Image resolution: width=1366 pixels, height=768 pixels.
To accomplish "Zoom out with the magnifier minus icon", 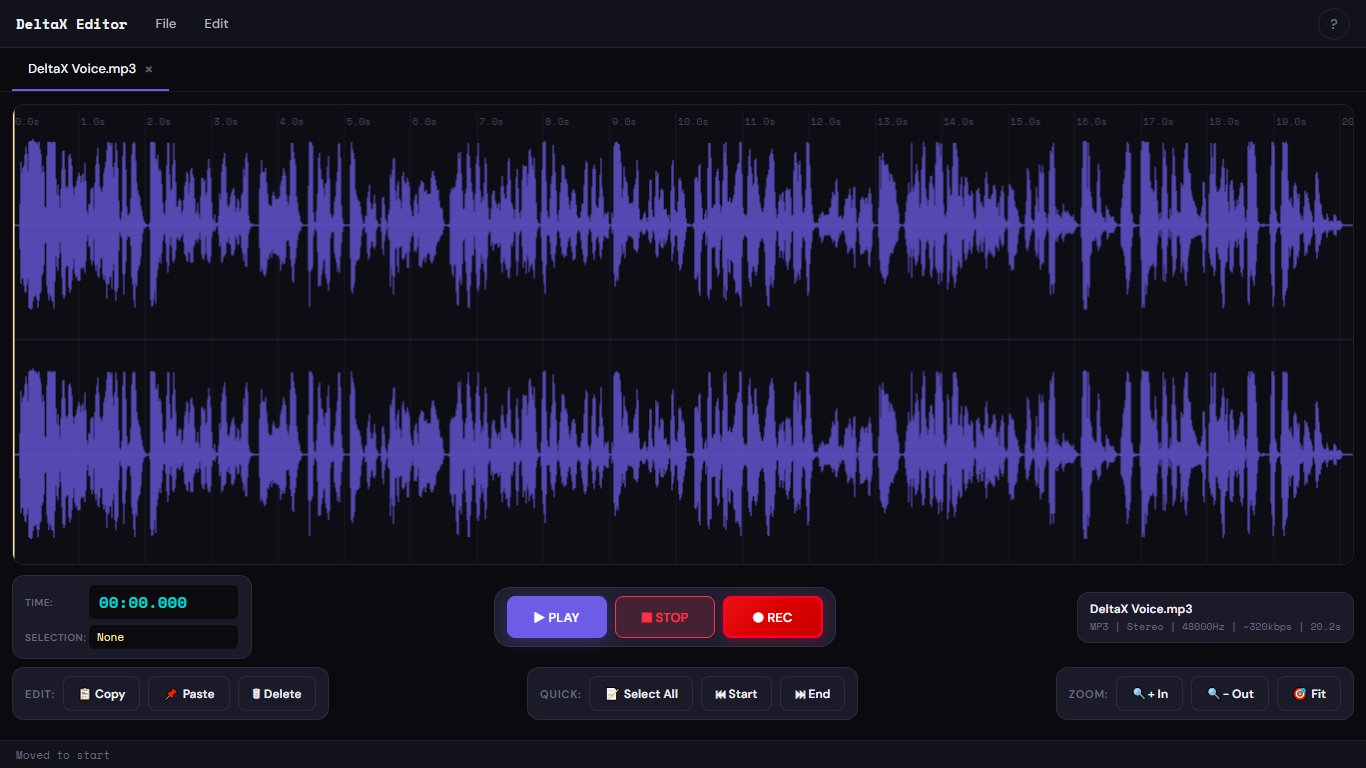I will (x=1213, y=693).
